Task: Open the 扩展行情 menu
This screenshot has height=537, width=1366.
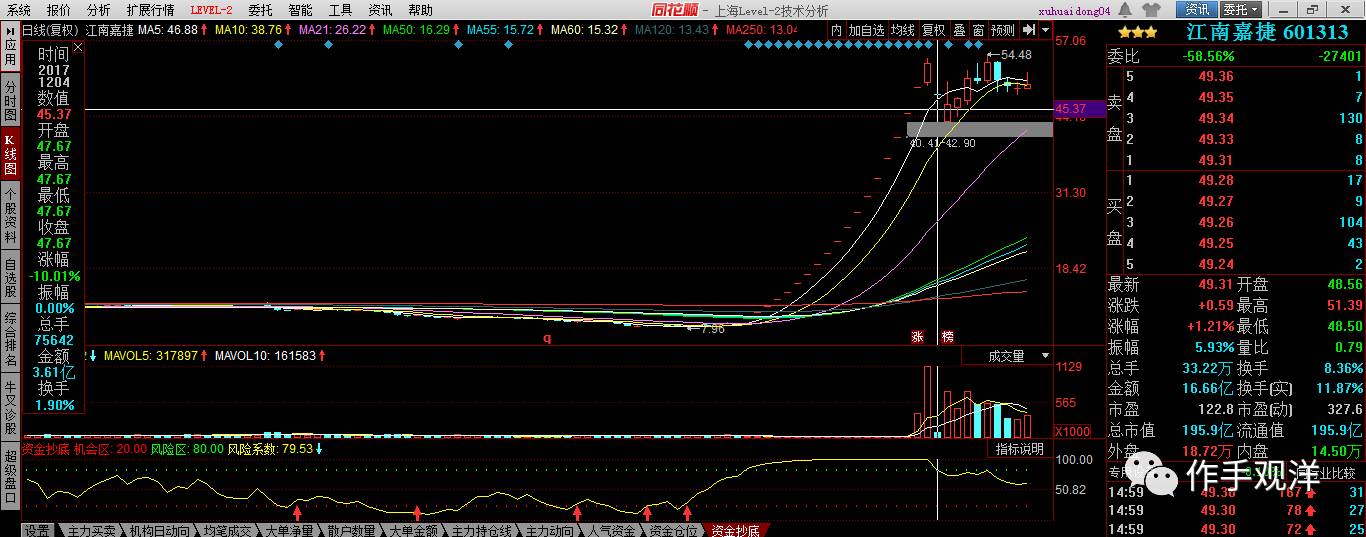Action: [x=150, y=10]
